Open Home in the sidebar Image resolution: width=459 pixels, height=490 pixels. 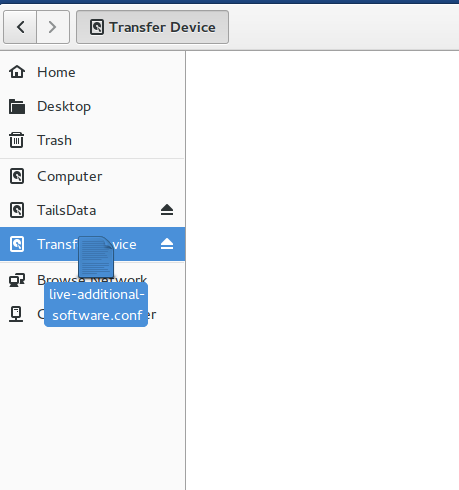pos(92,72)
